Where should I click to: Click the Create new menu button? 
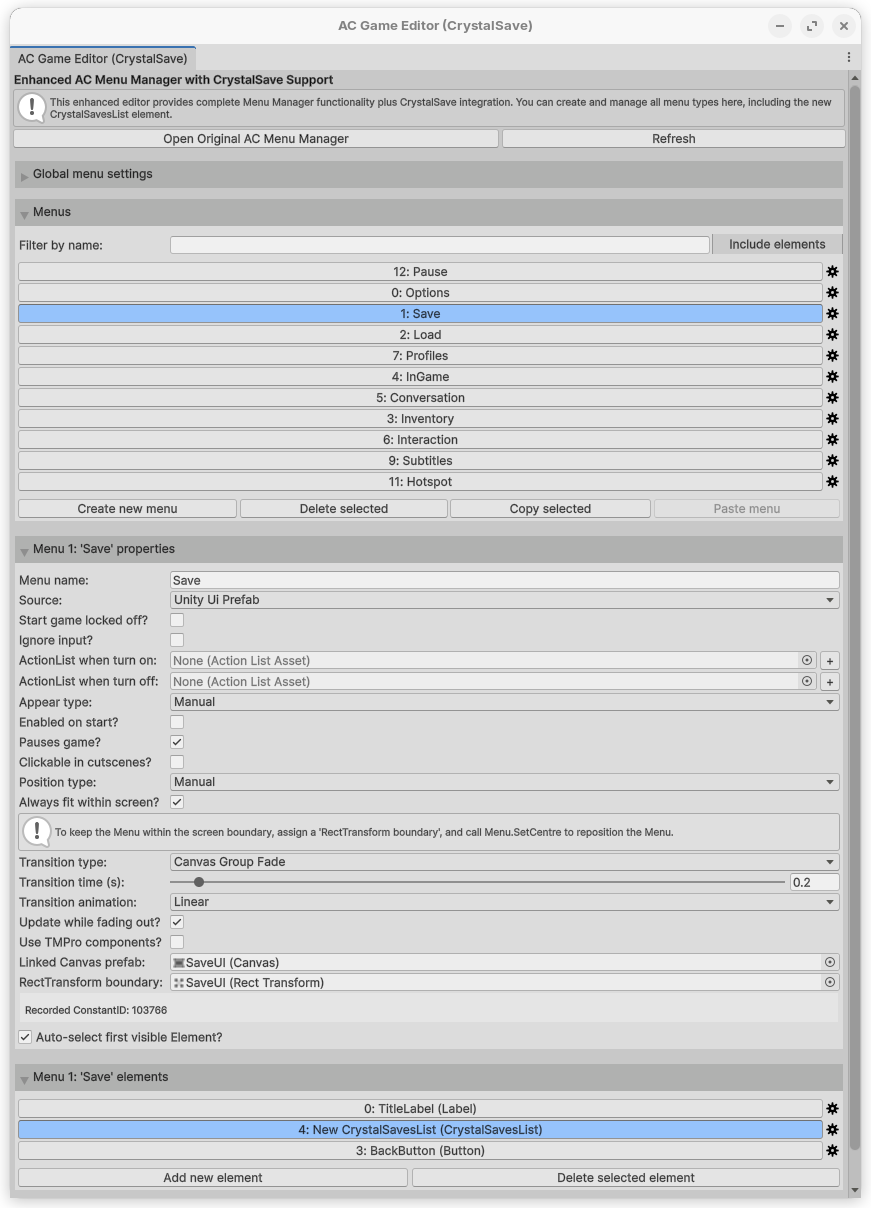coord(127,509)
